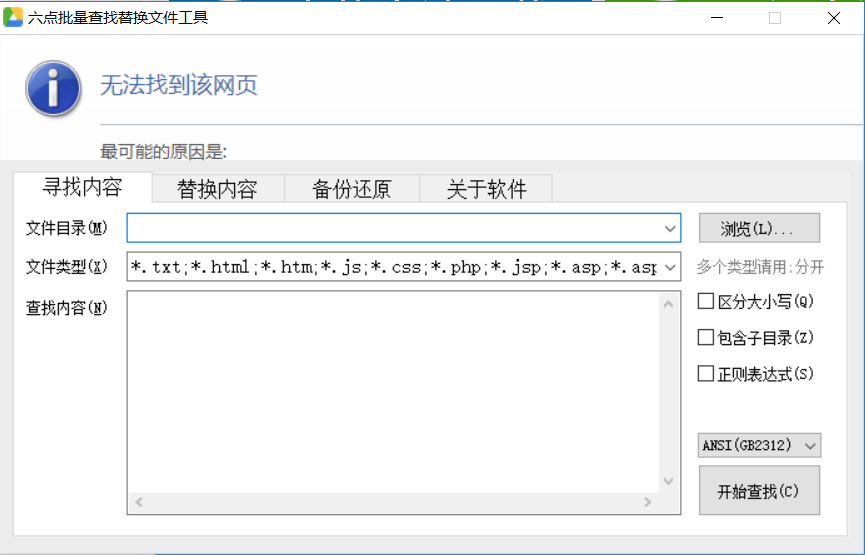Click the horizontal scroll right arrow
The height and width of the screenshot is (555, 865).
tap(647, 502)
